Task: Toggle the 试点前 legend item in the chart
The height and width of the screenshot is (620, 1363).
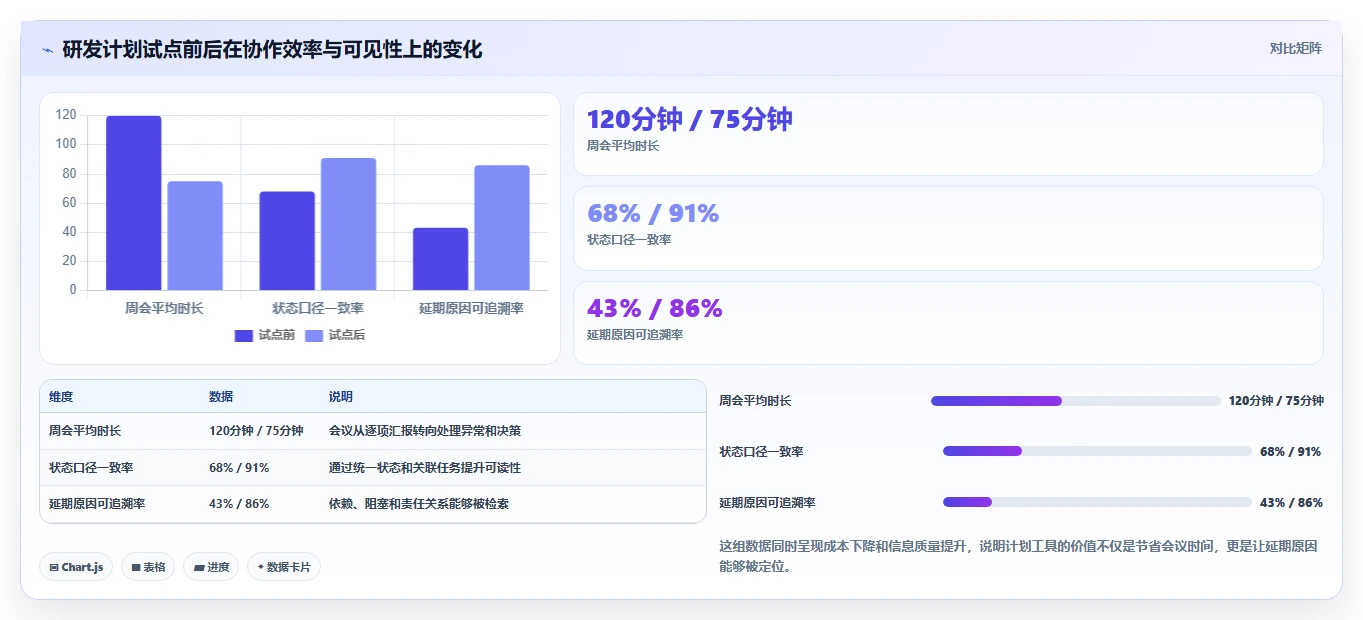Action: [x=265, y=335]
